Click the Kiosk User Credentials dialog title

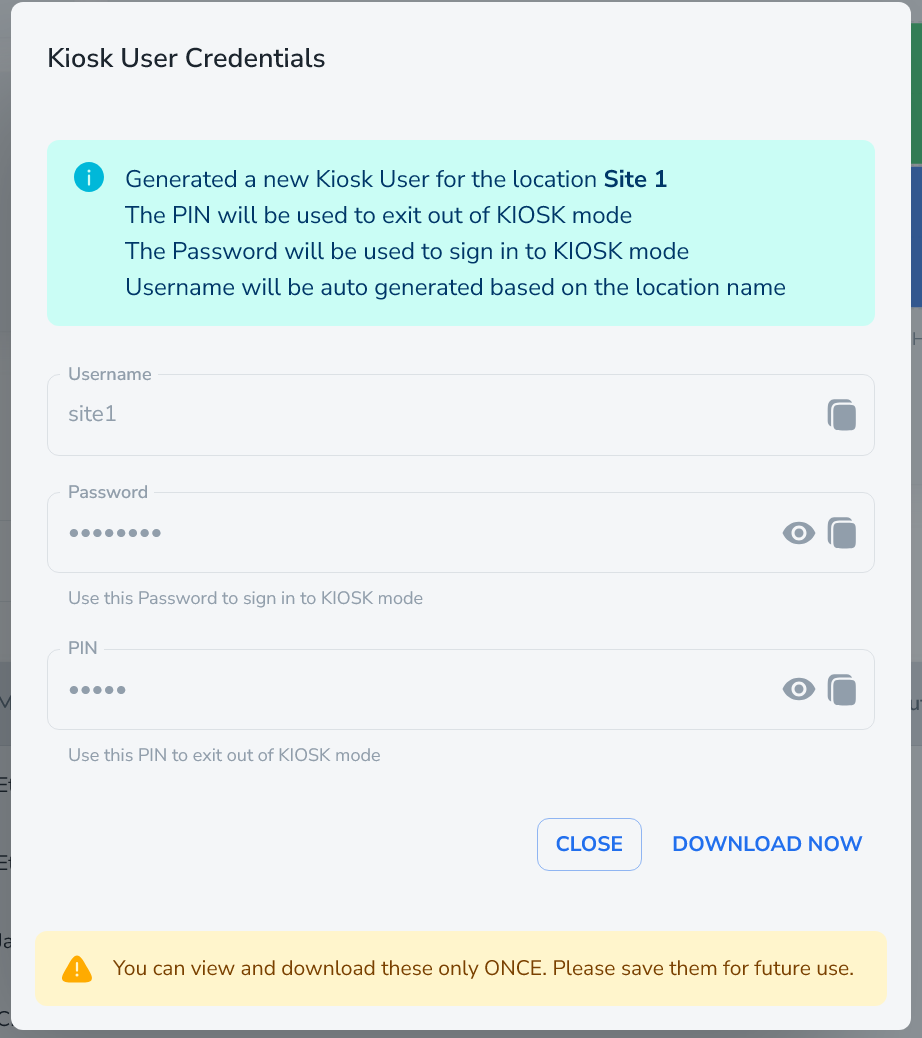click(x=185, y=58)
